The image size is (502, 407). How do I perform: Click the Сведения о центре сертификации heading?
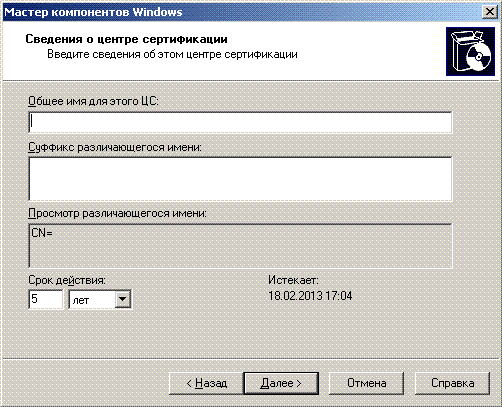click(x=127, y=39)
